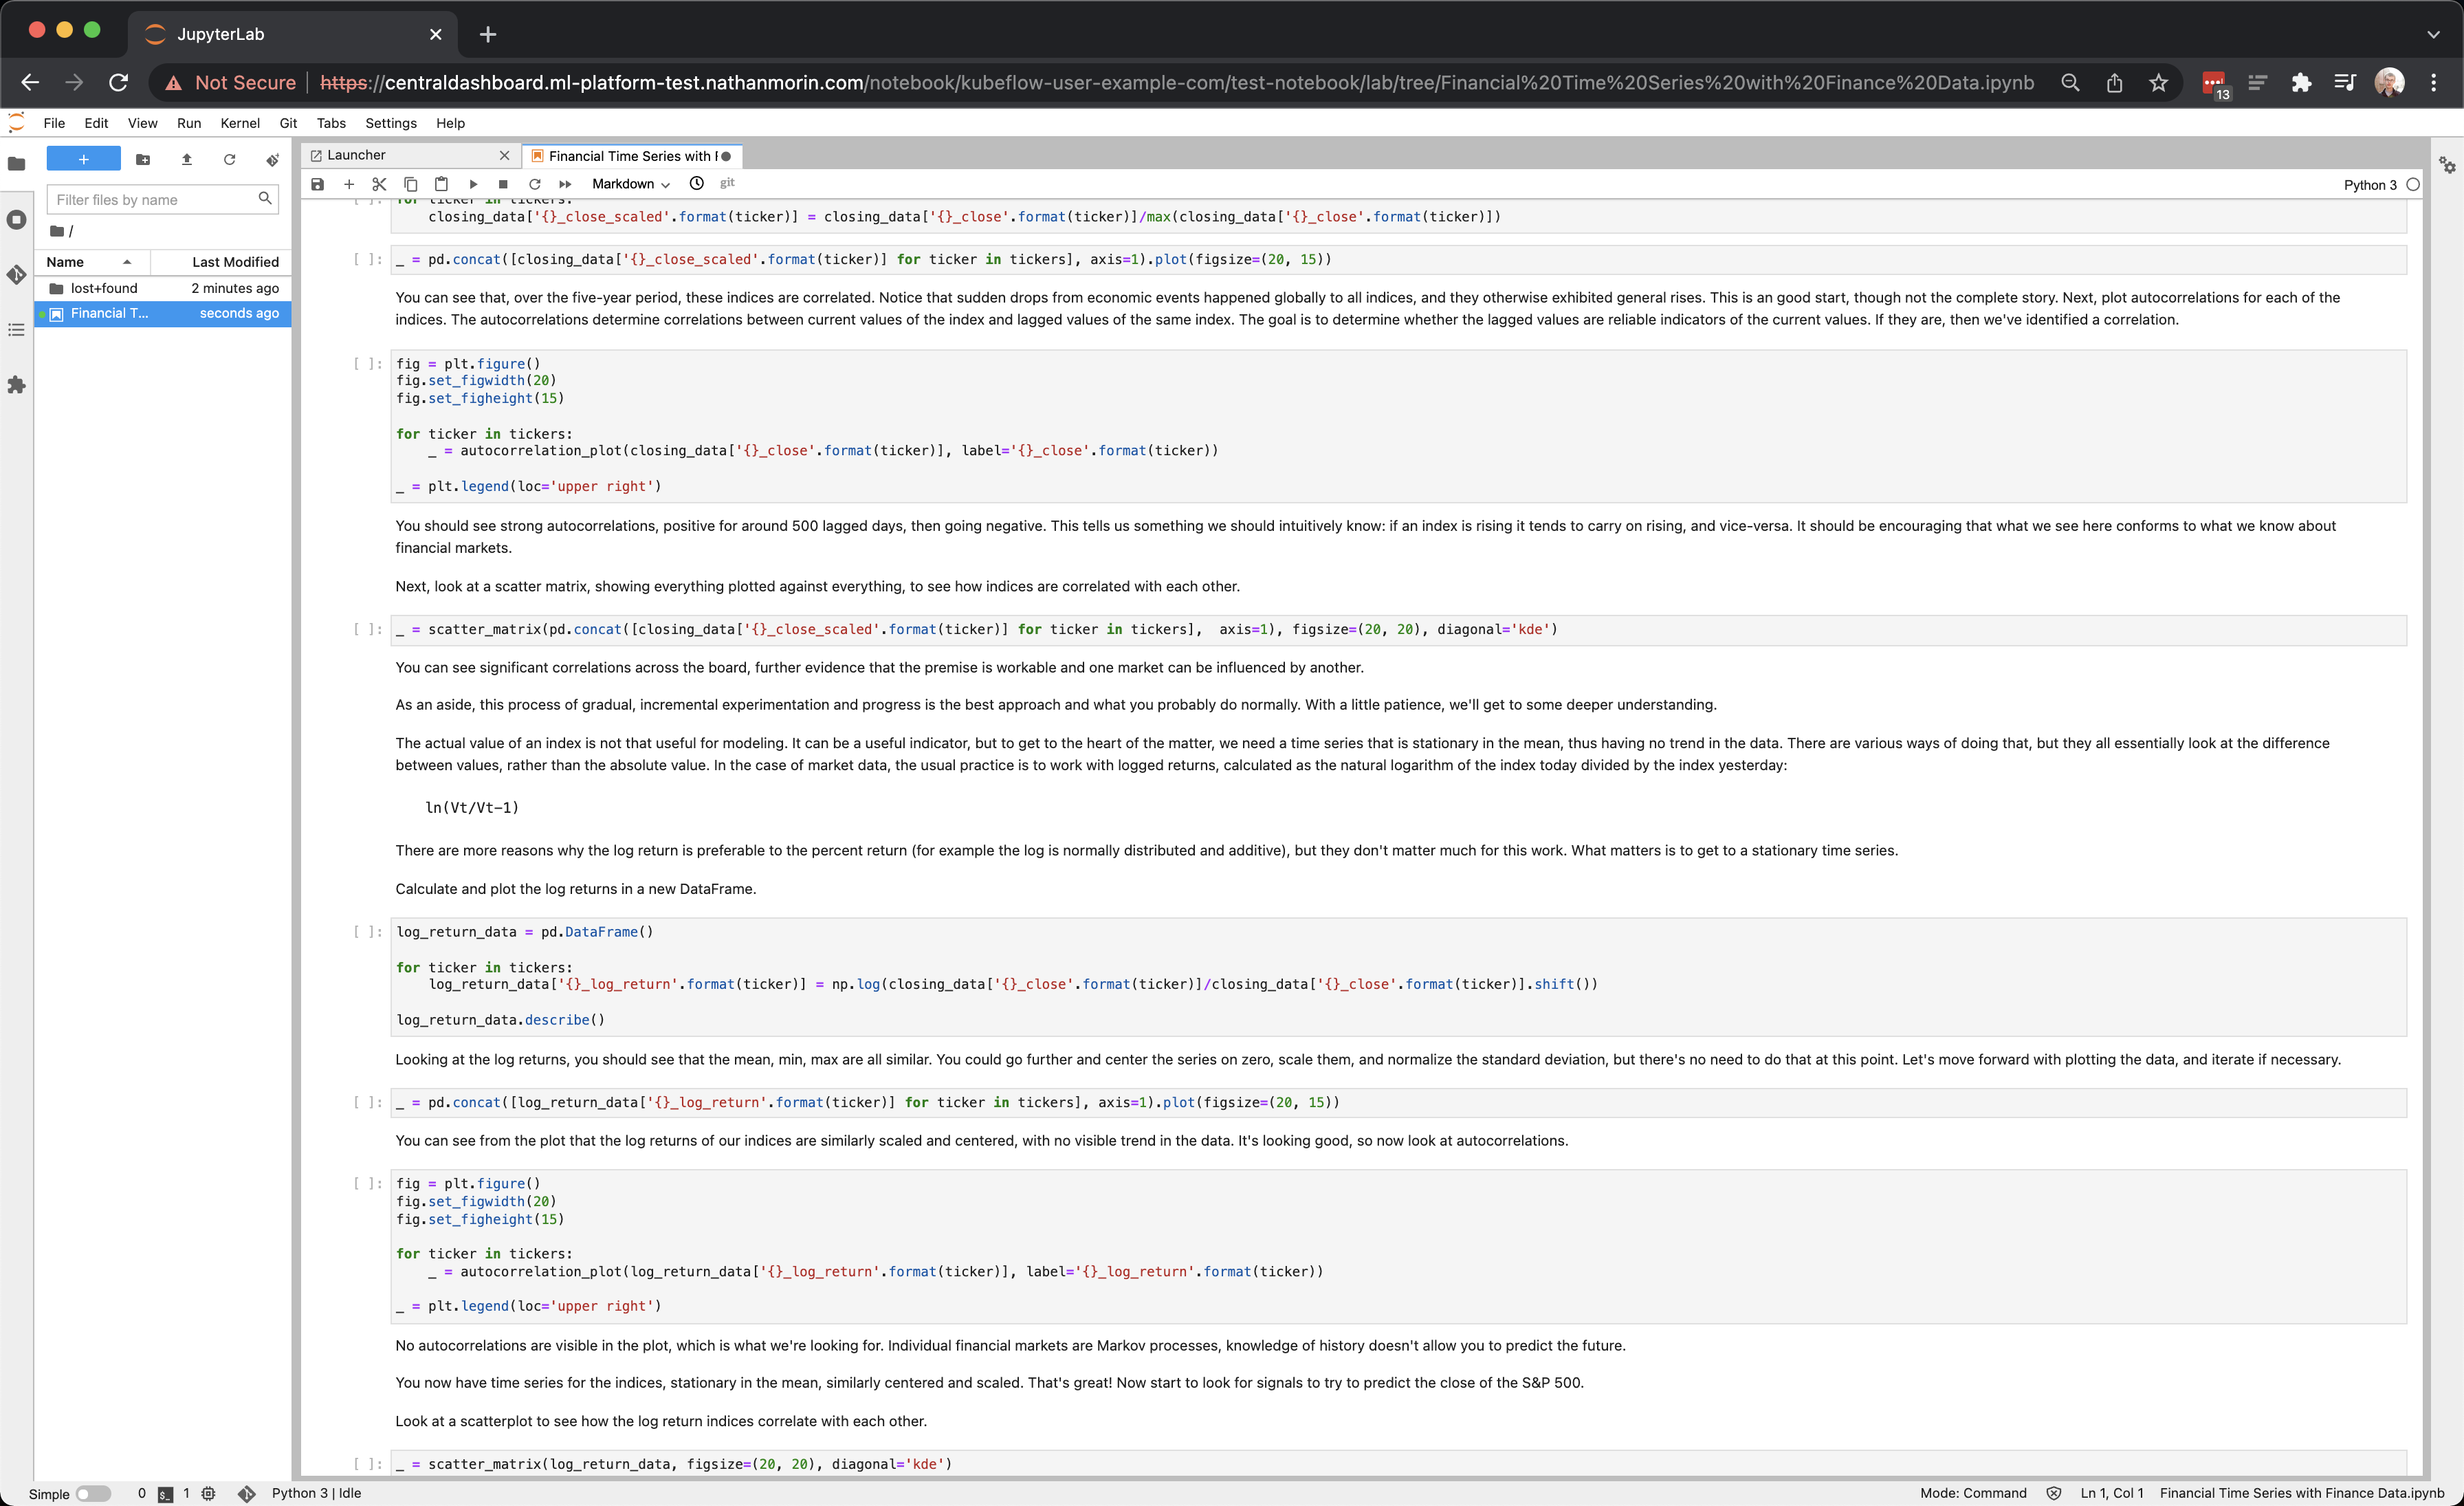Screen dimensions: 2464x1506
Task: Click Ln 1, Col 1 in status bar
Action: pyautogui.click(x=2111, y=1493)
